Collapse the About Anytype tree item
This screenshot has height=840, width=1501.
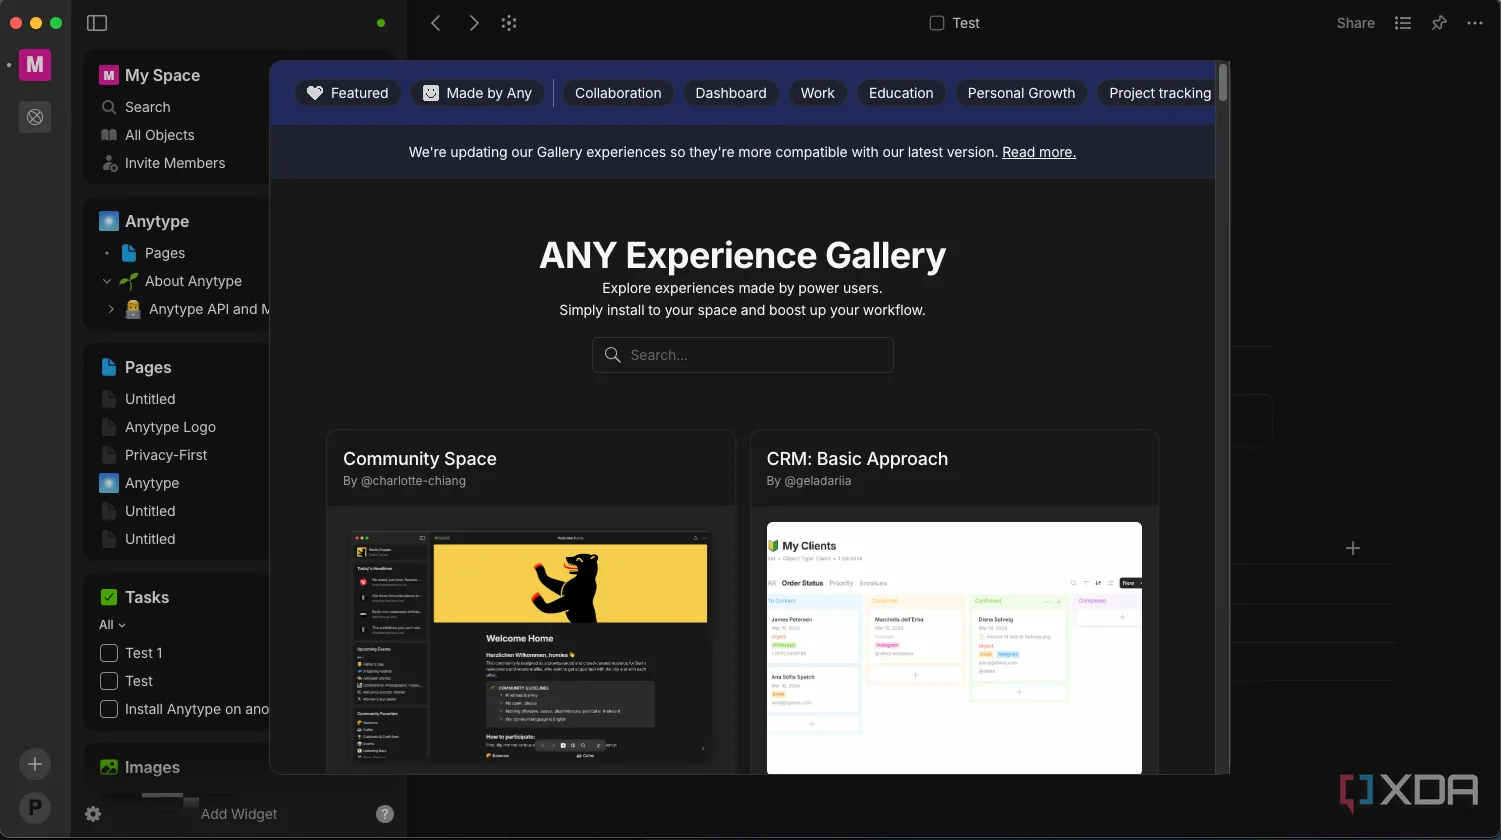[107, 281]
